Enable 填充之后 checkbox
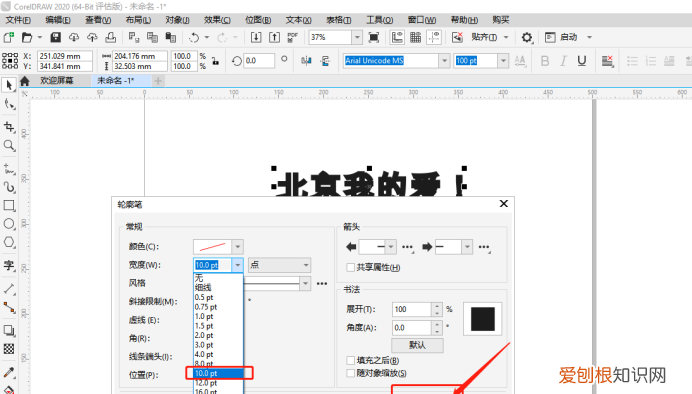The image size is (692, 394). click(x=350, y=360)
